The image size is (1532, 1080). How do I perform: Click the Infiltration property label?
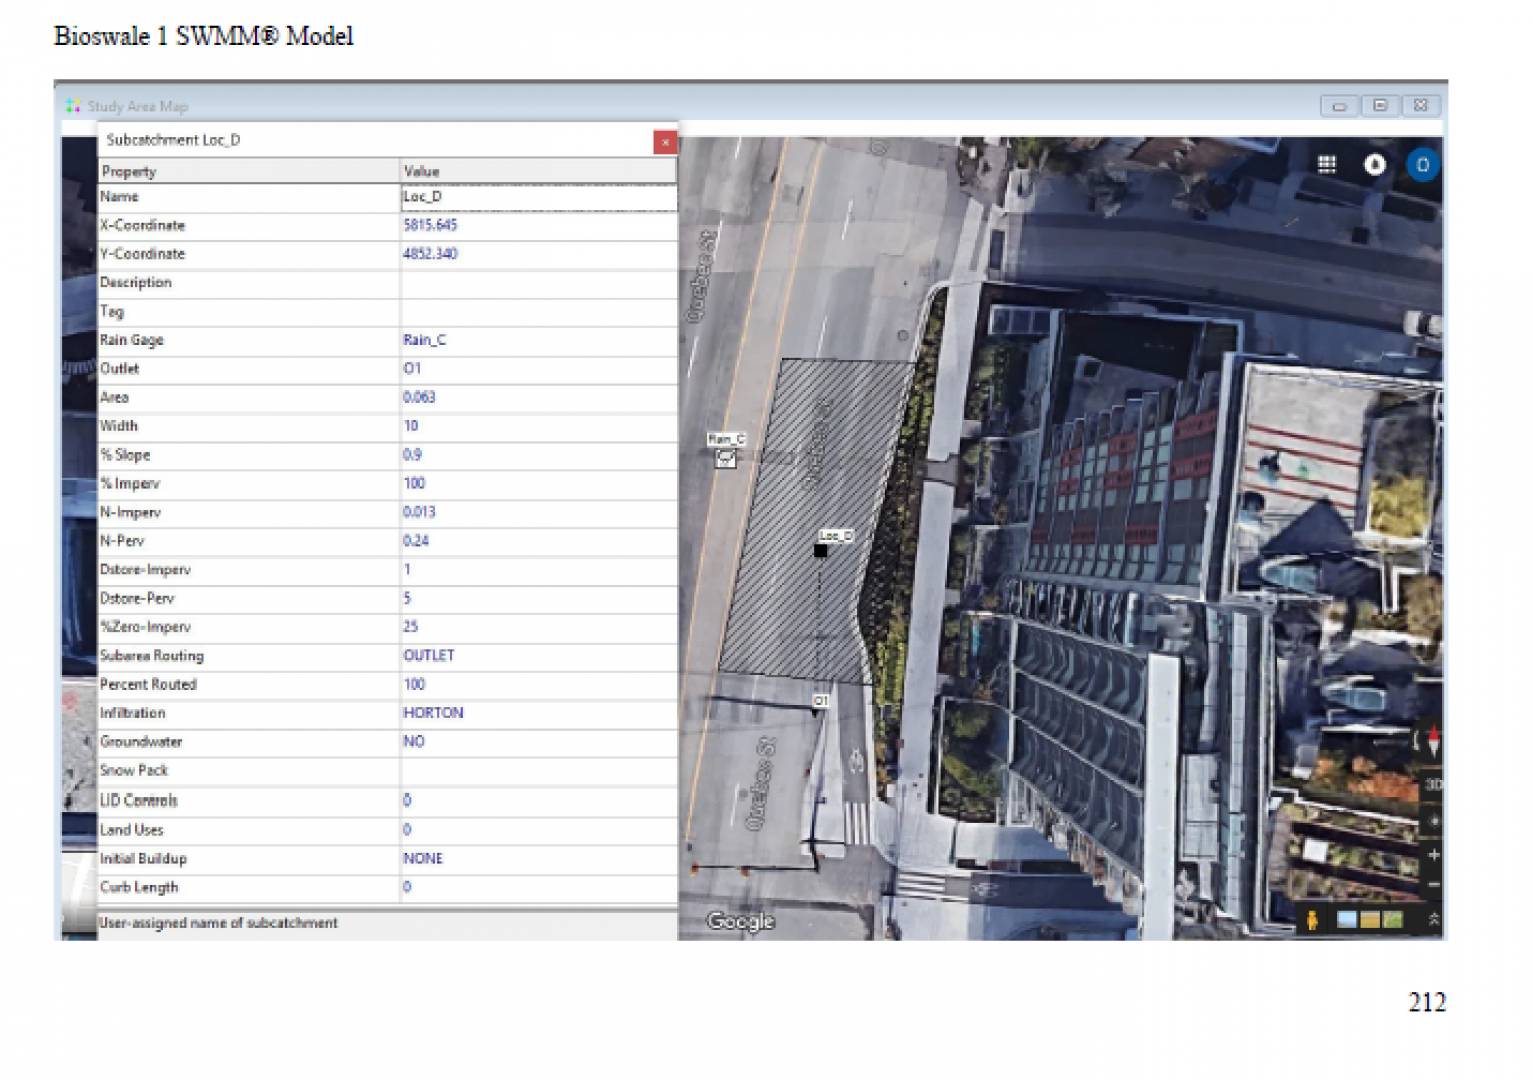pyautogui.click(x=132, y=713)
